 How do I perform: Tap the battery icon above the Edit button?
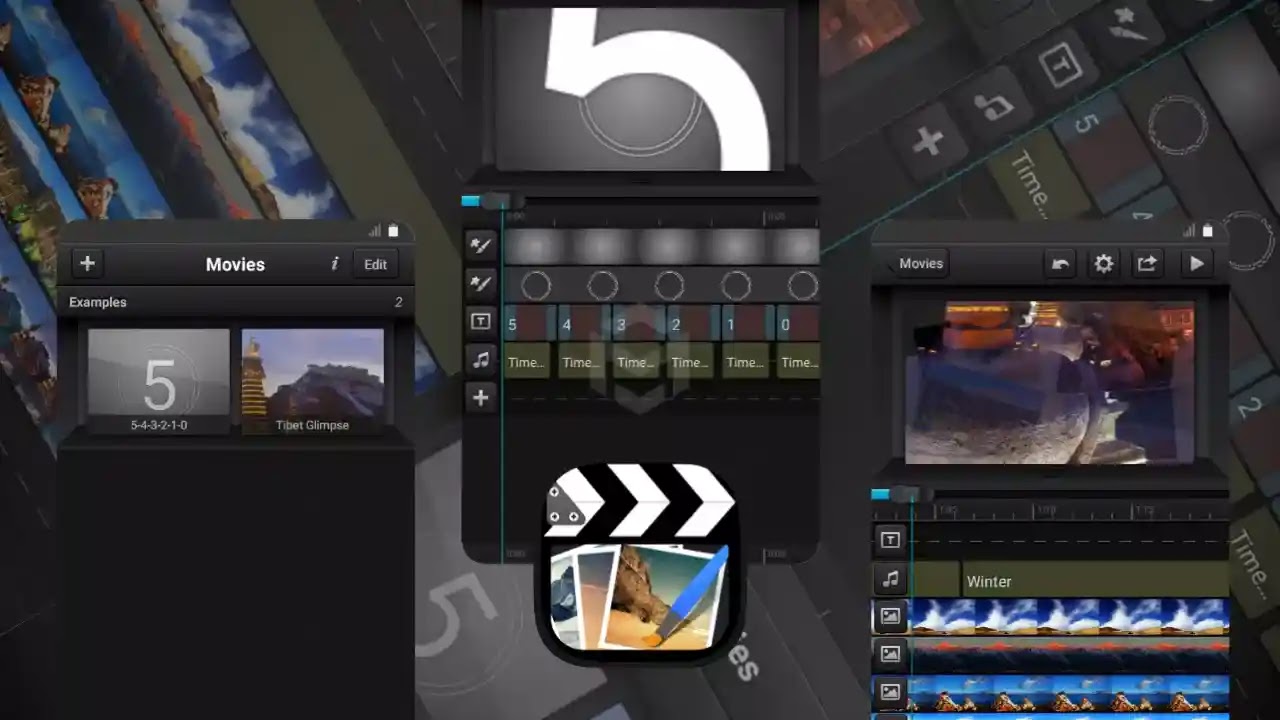[393, 230]
